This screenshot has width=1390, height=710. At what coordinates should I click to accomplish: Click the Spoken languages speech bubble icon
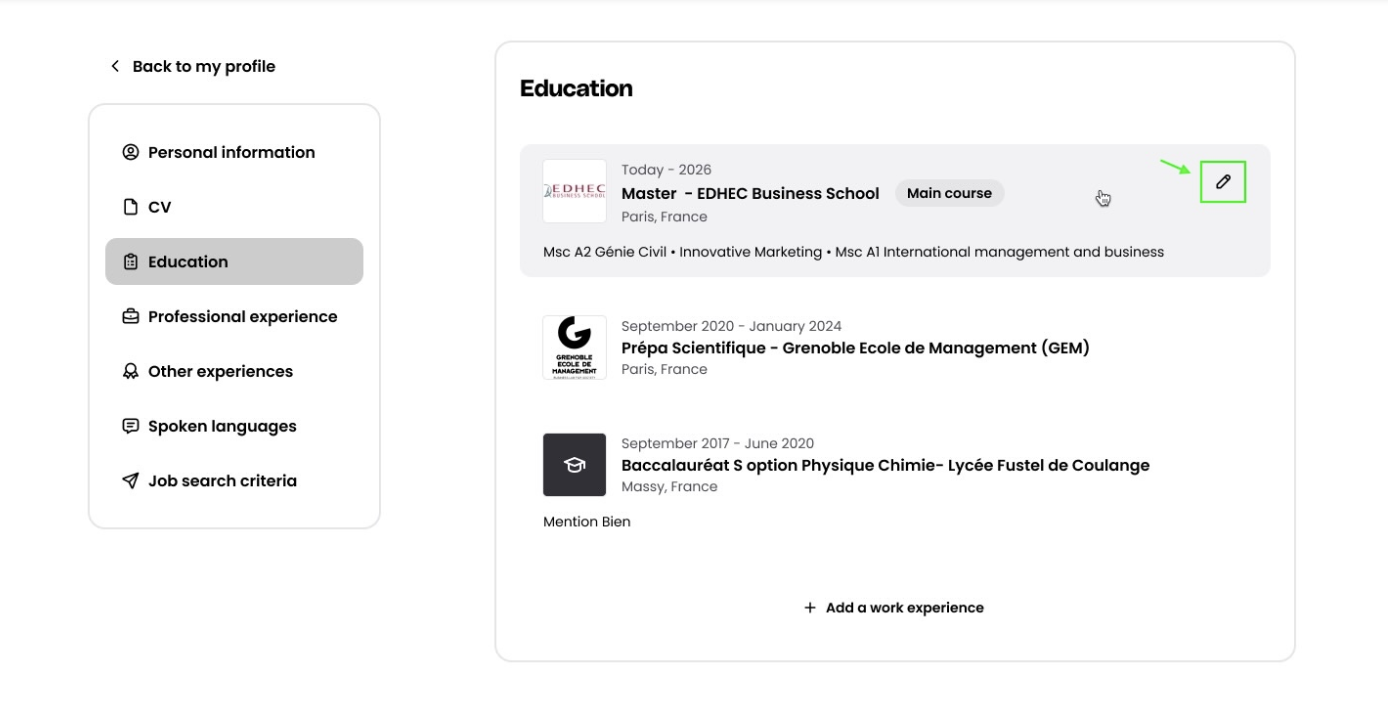pyautogui.click(x=130, y=426)
